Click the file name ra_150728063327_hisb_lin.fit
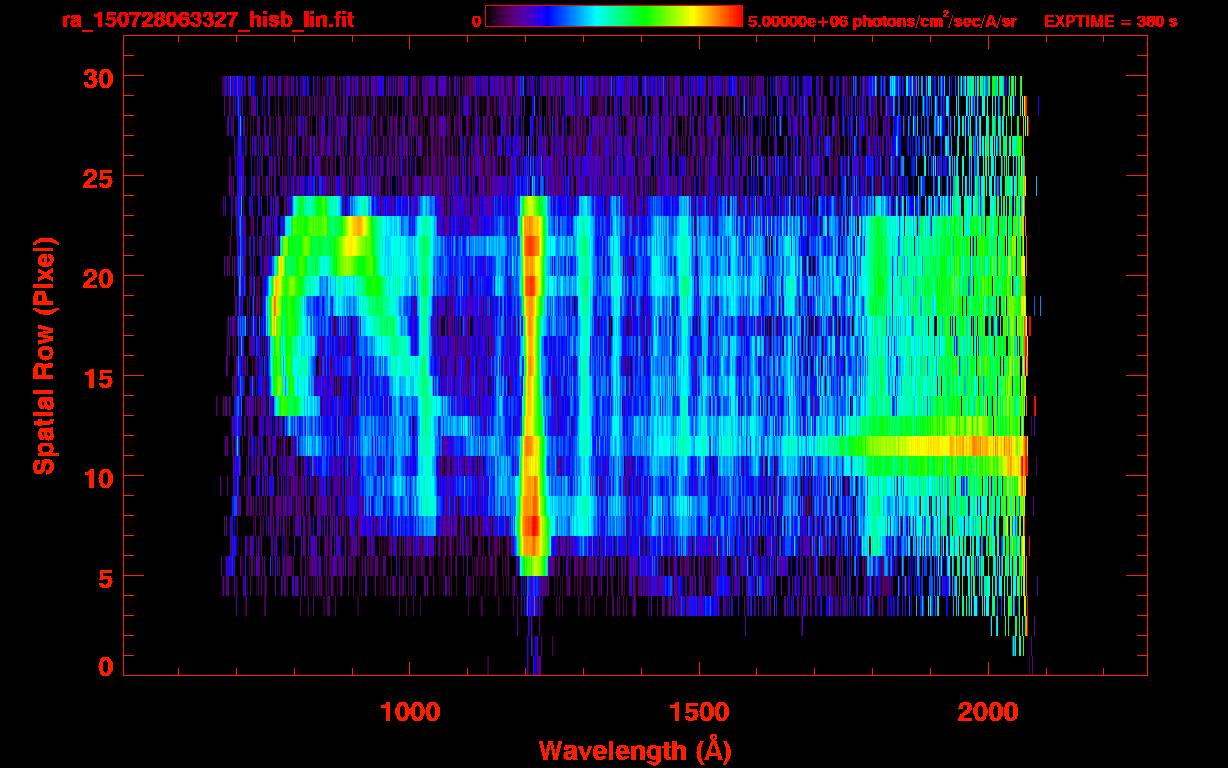Image resolution: width=1228 pixels, height=768 pixels. click(x=207, y=20)
